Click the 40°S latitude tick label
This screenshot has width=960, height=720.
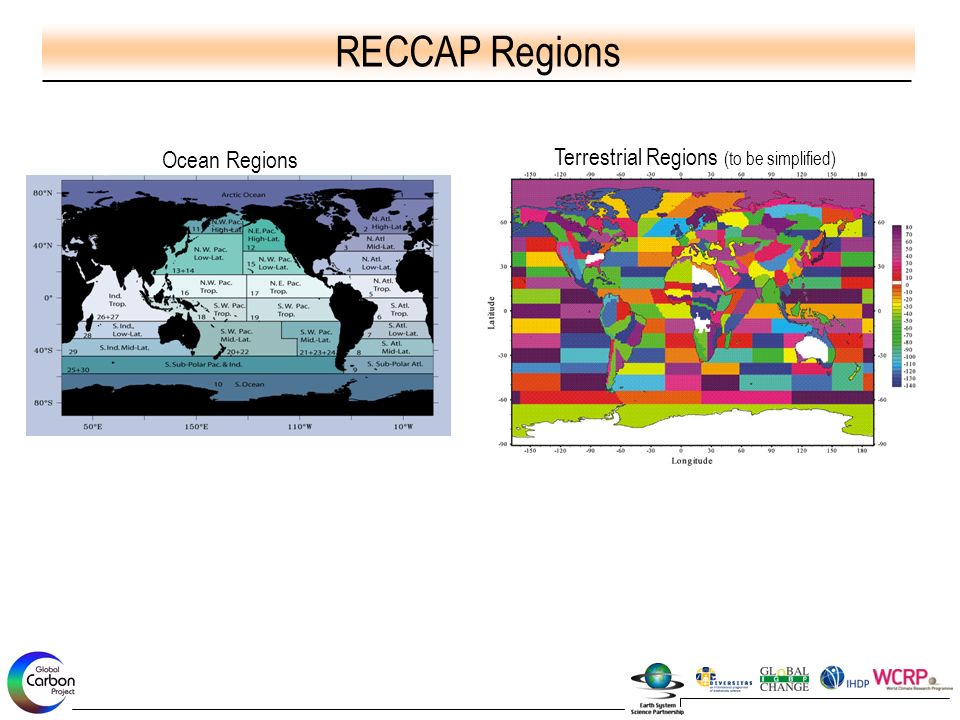coord(43,351)
